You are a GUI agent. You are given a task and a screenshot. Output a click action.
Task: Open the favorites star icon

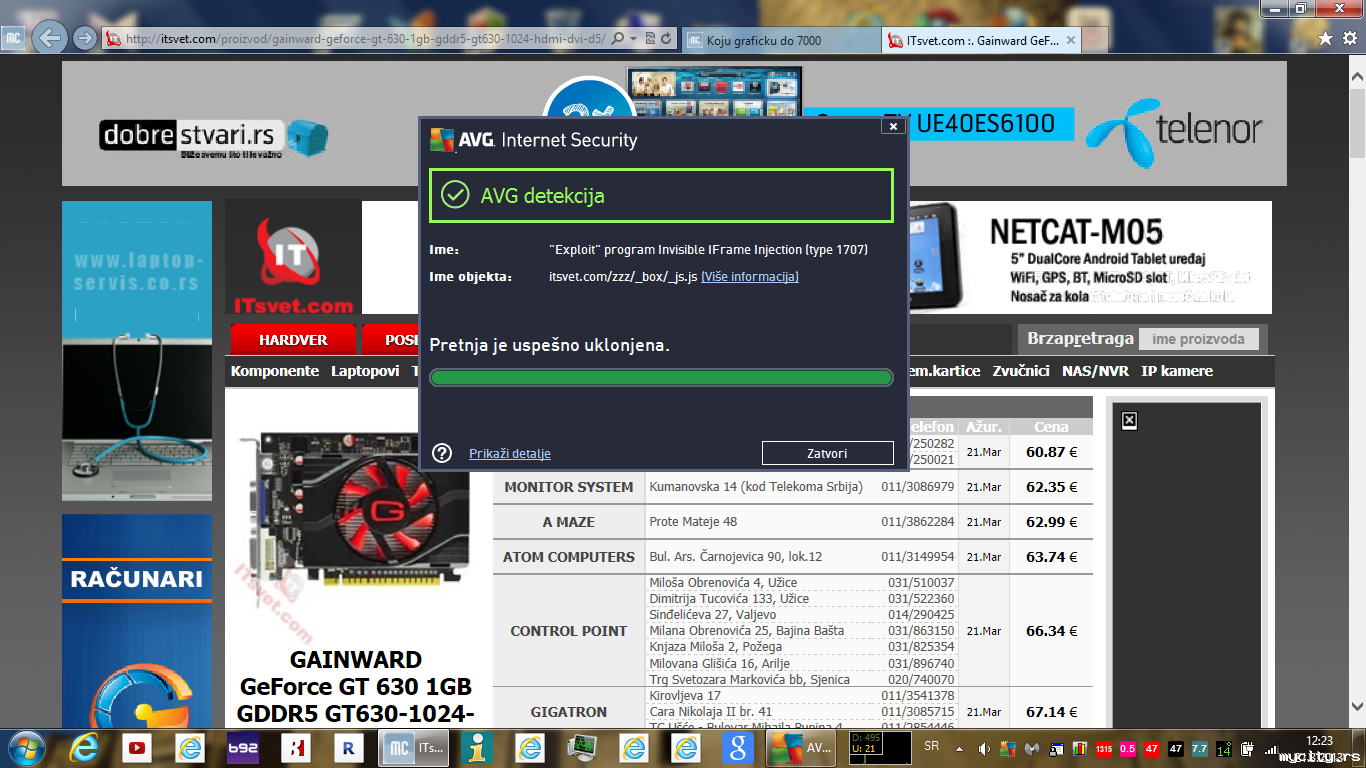coord(1326,38)
